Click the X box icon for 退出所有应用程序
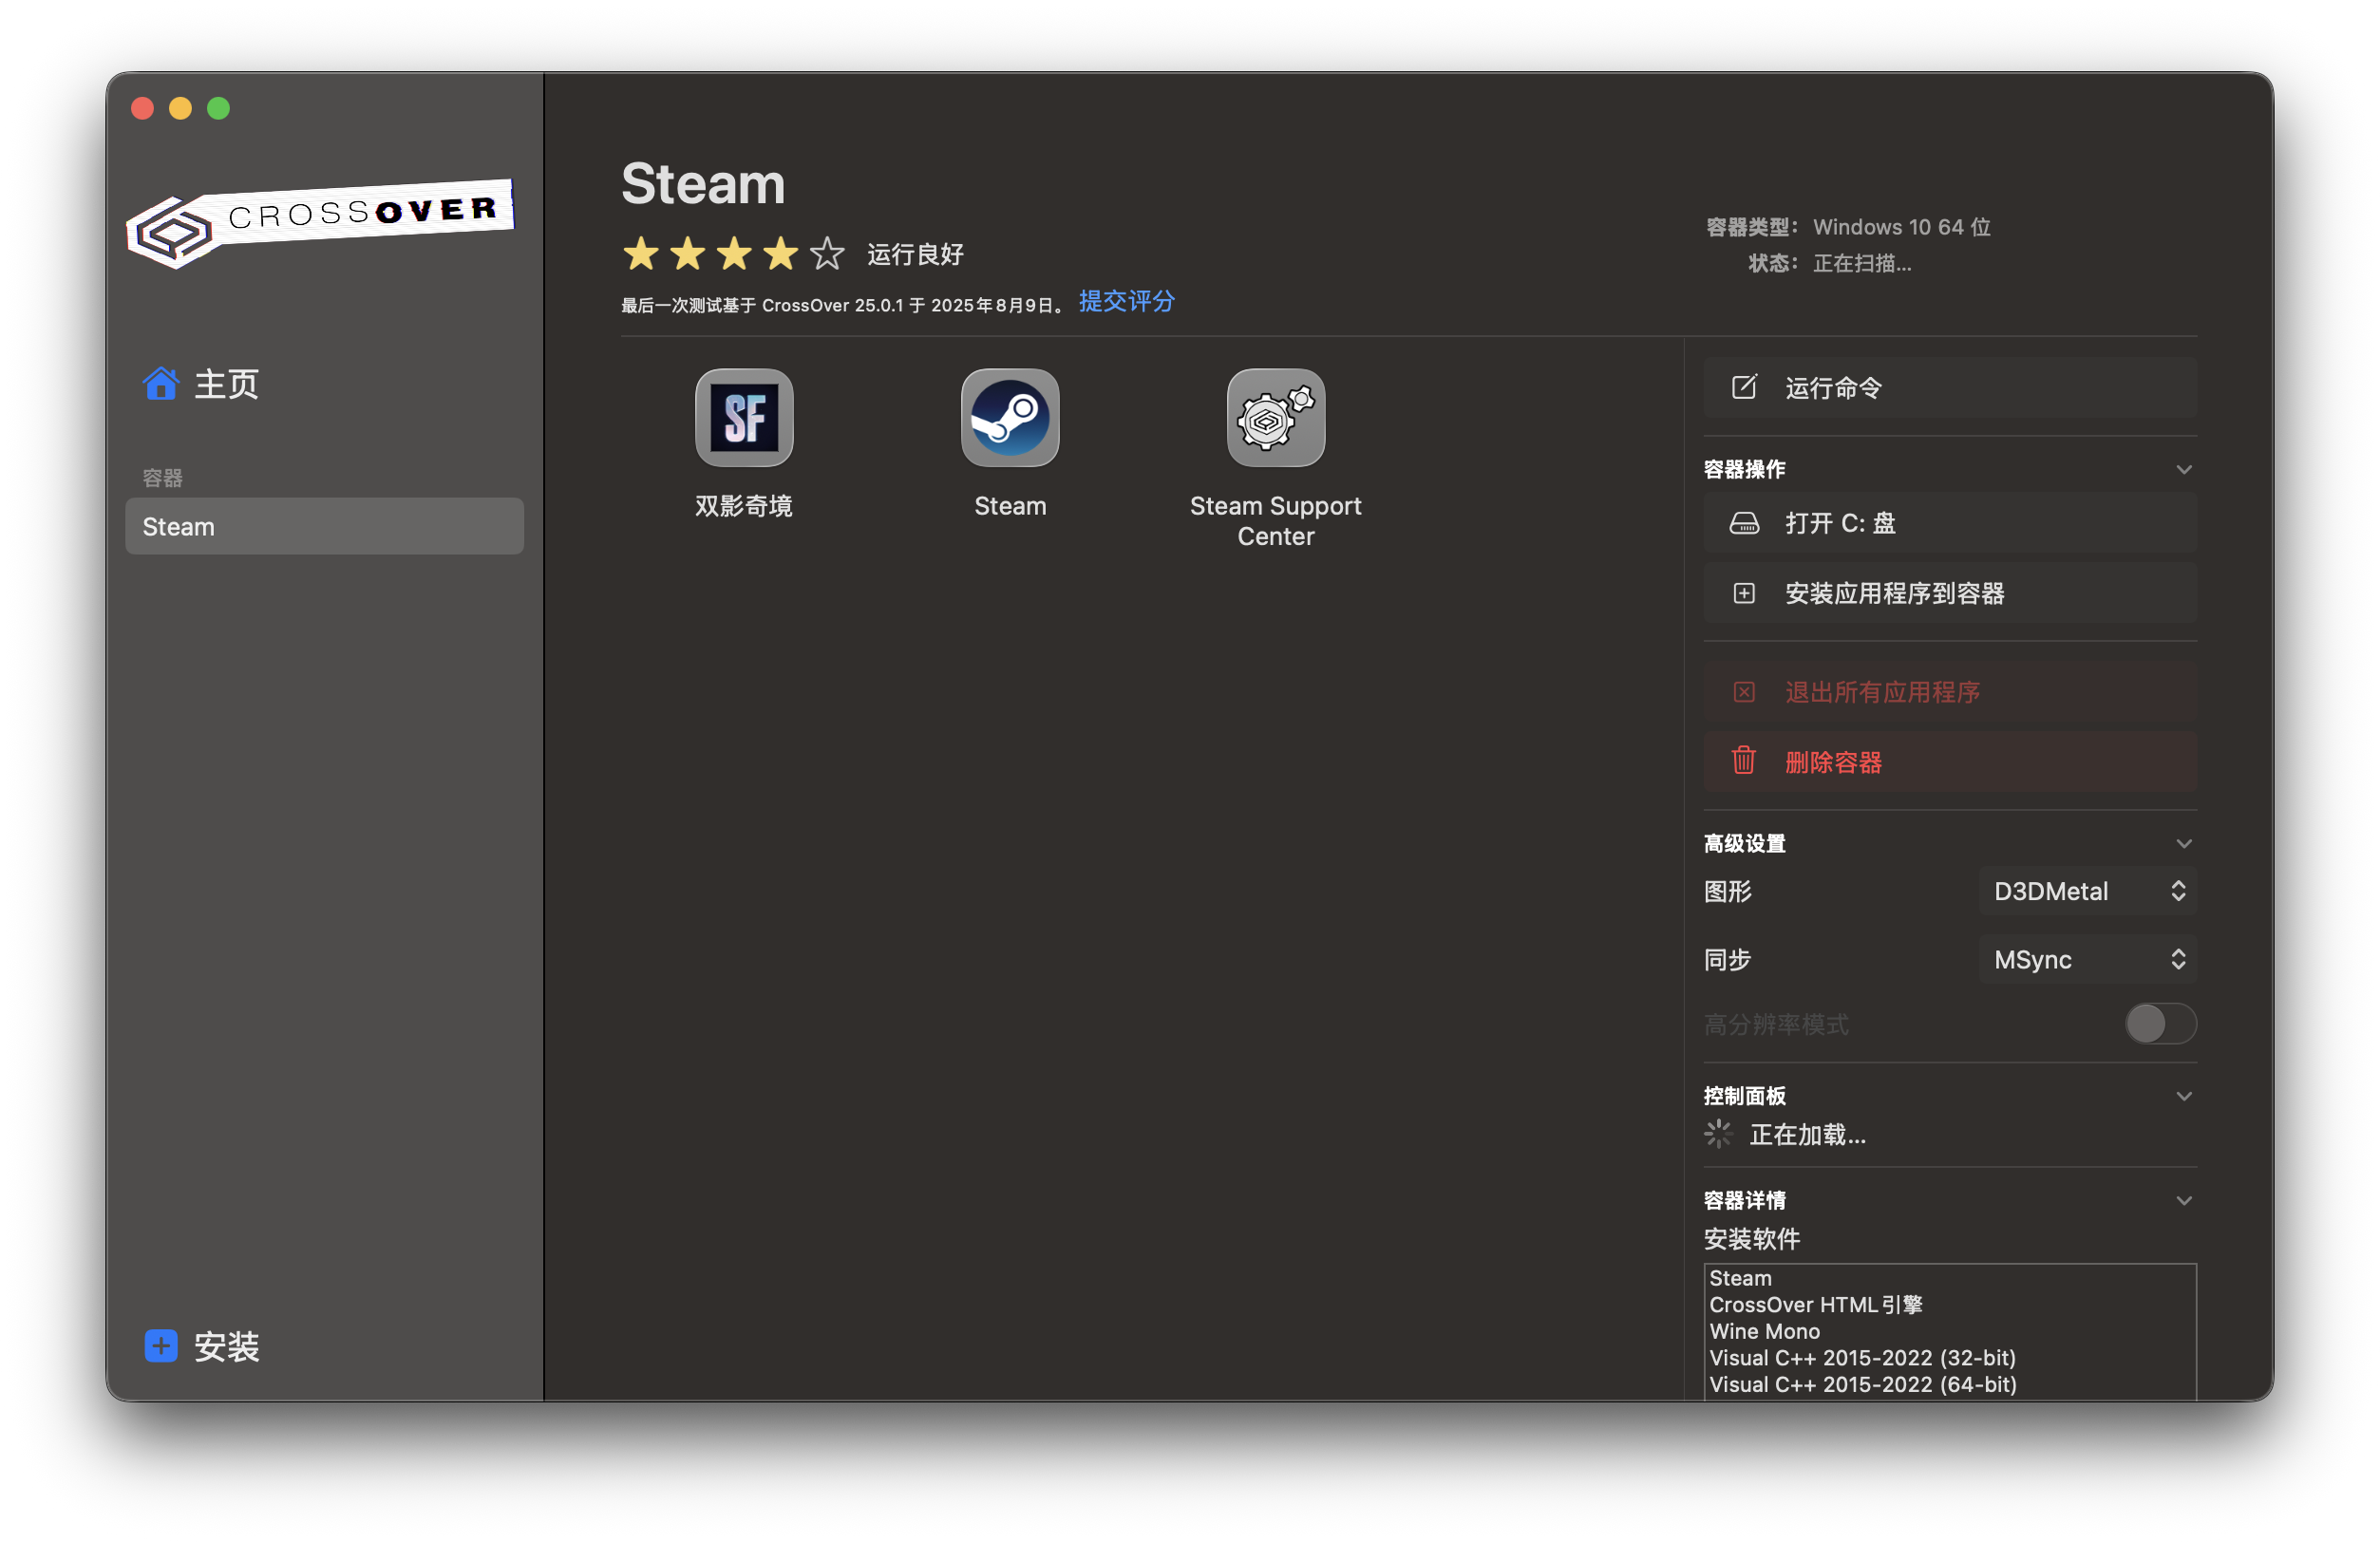Viewport: 2380px width, 1542px height. coord(1744,692)
